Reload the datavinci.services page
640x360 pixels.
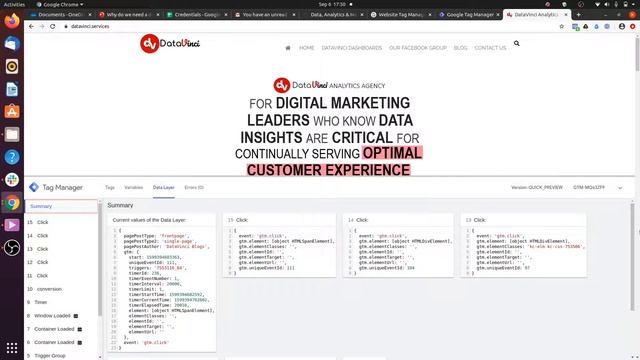(53, 26)
